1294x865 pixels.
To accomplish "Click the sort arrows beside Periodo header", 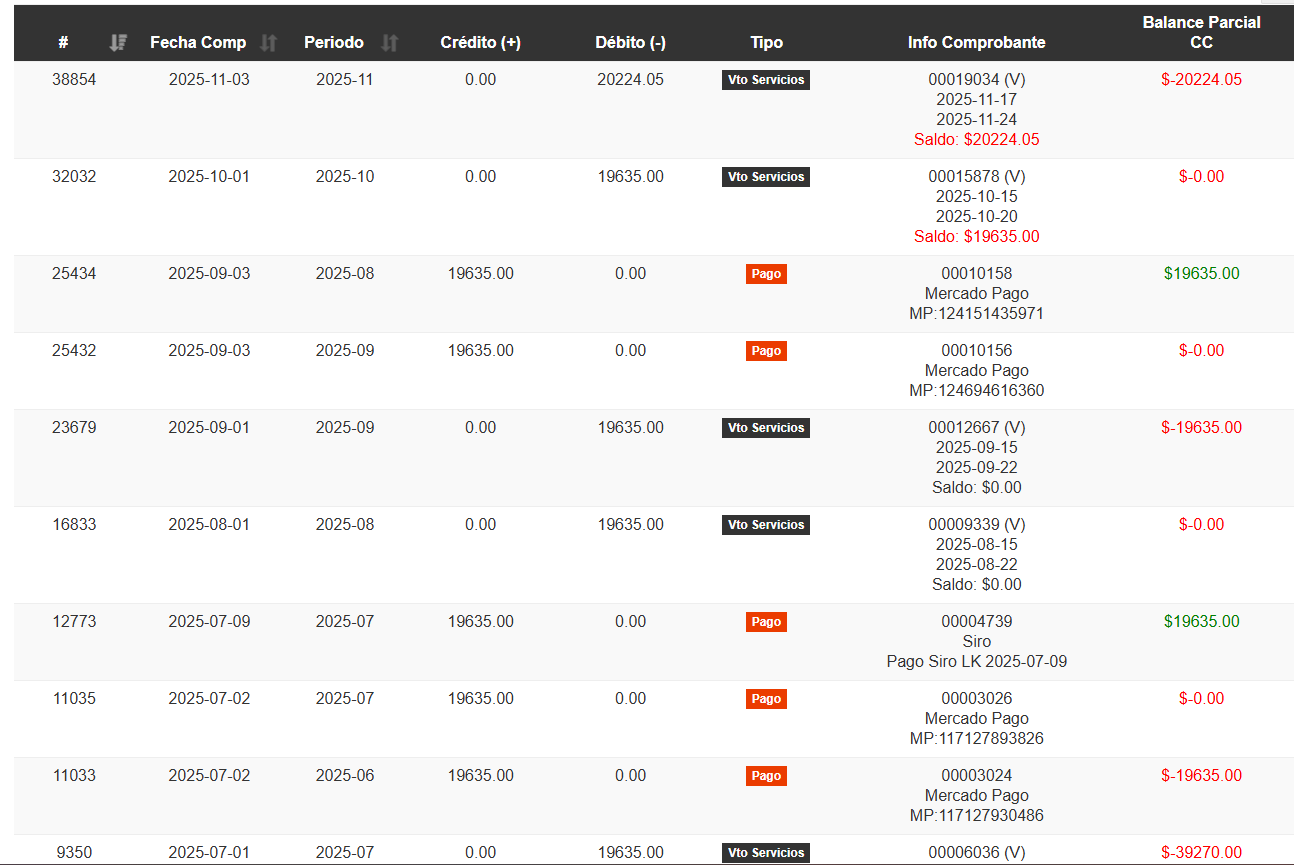I will pyautogui.click(x=390, y=43).
